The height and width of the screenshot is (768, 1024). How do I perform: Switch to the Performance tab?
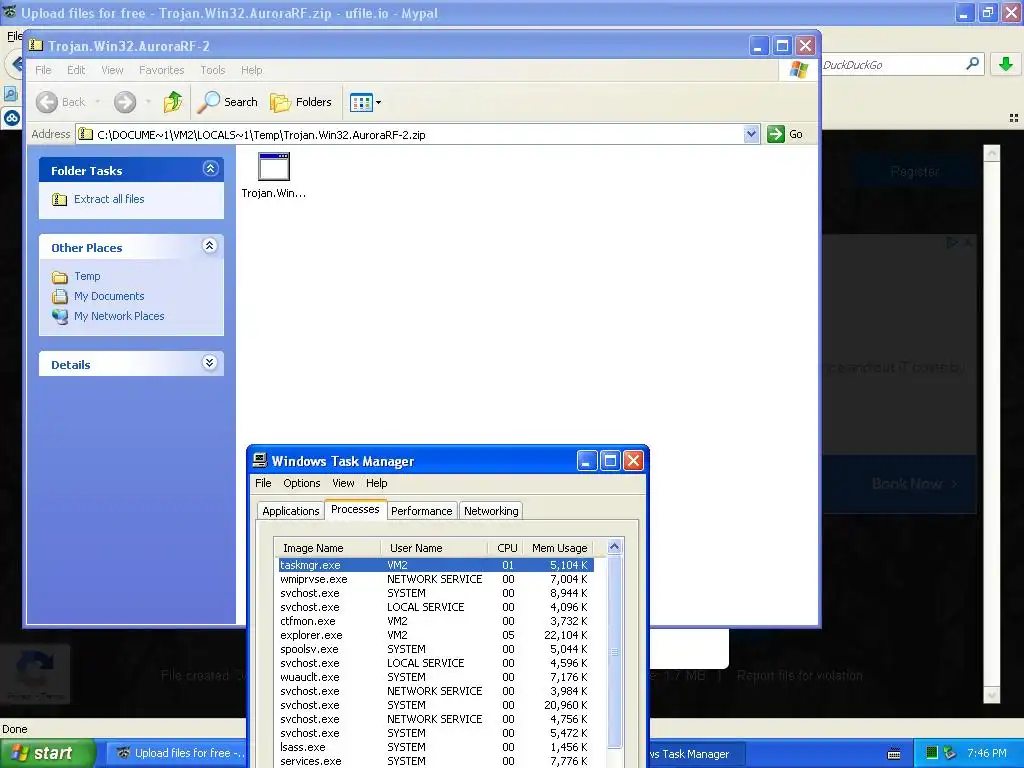click(421, 511)
